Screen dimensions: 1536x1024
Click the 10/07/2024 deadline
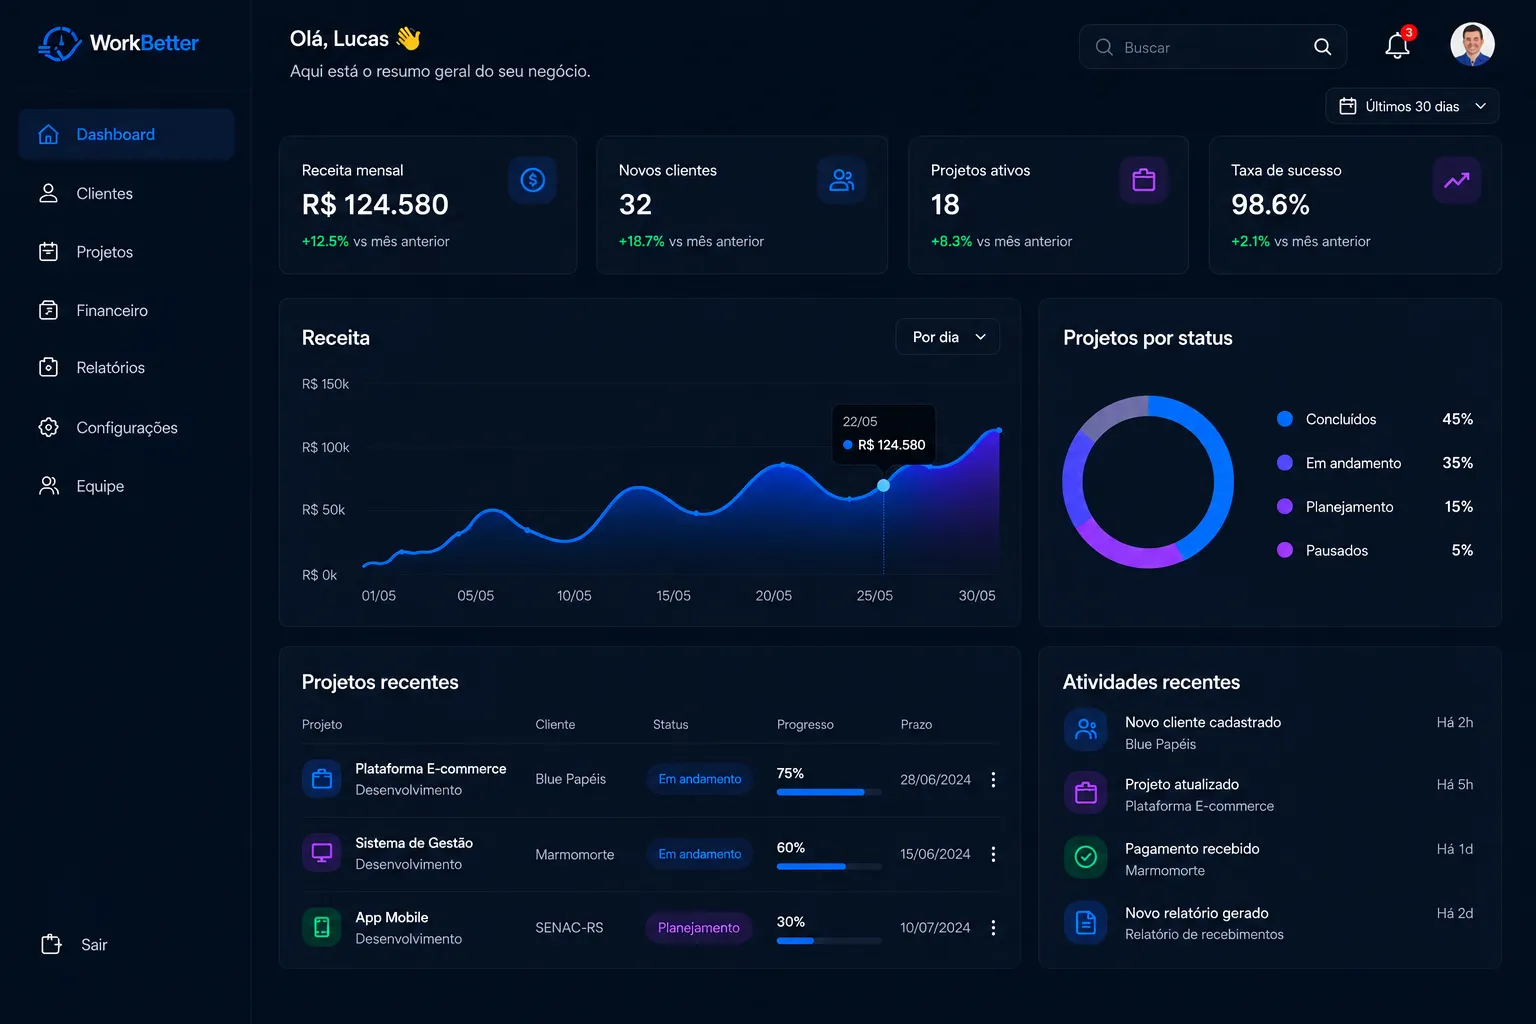[x=935, y=928]
